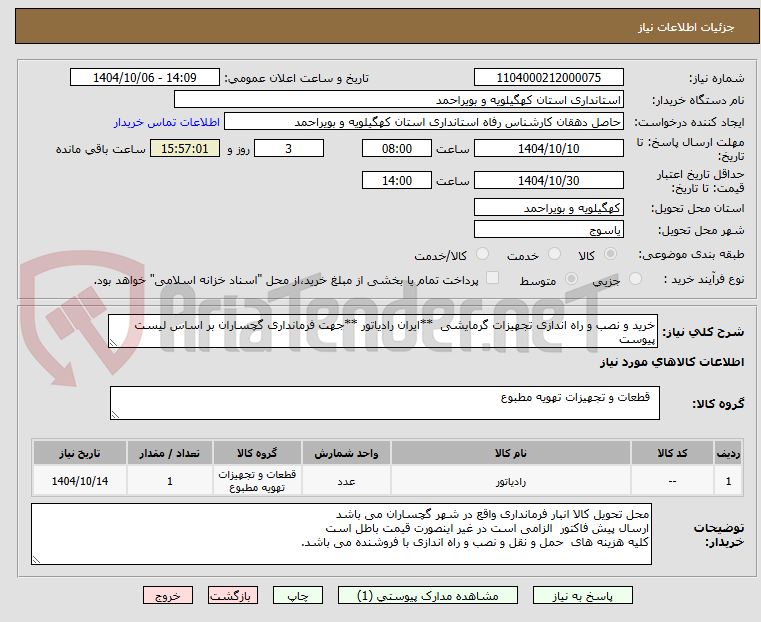Click the price validity date 1404/10/30

pos(548,180)
